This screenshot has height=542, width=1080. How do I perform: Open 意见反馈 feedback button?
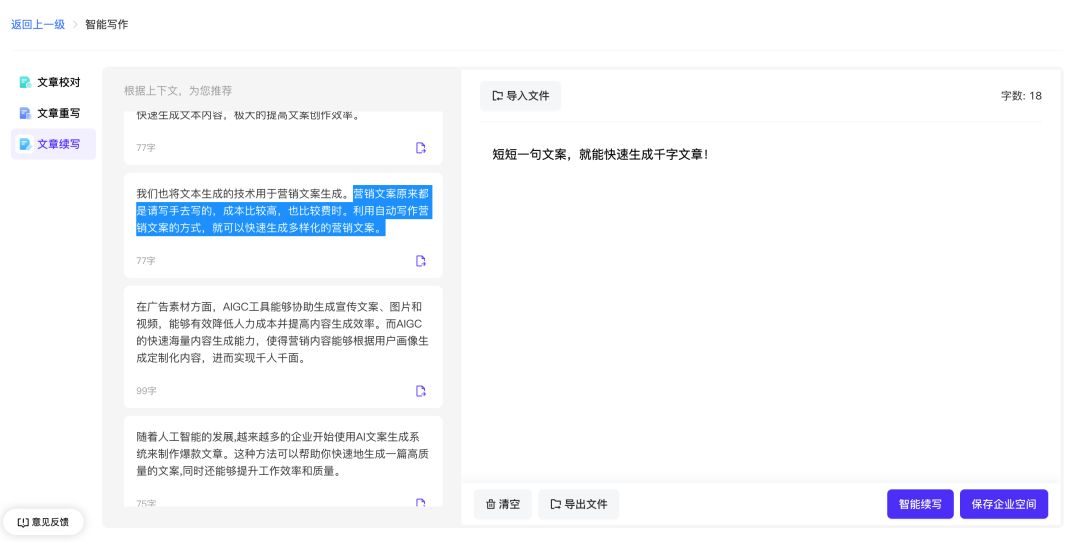(x=43, y=522)
